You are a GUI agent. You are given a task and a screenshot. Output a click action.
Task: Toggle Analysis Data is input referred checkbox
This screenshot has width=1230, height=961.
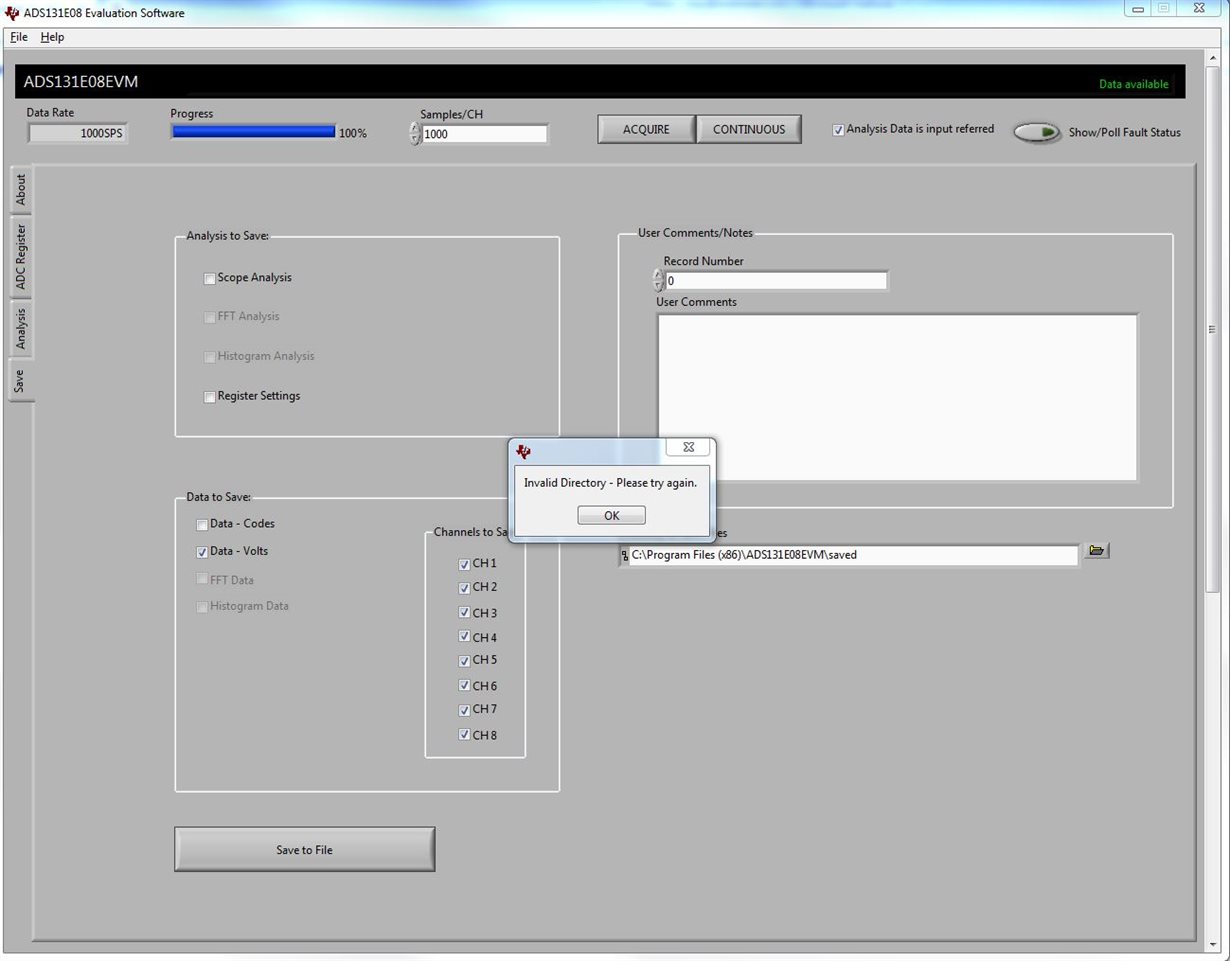tap(838, 130)
